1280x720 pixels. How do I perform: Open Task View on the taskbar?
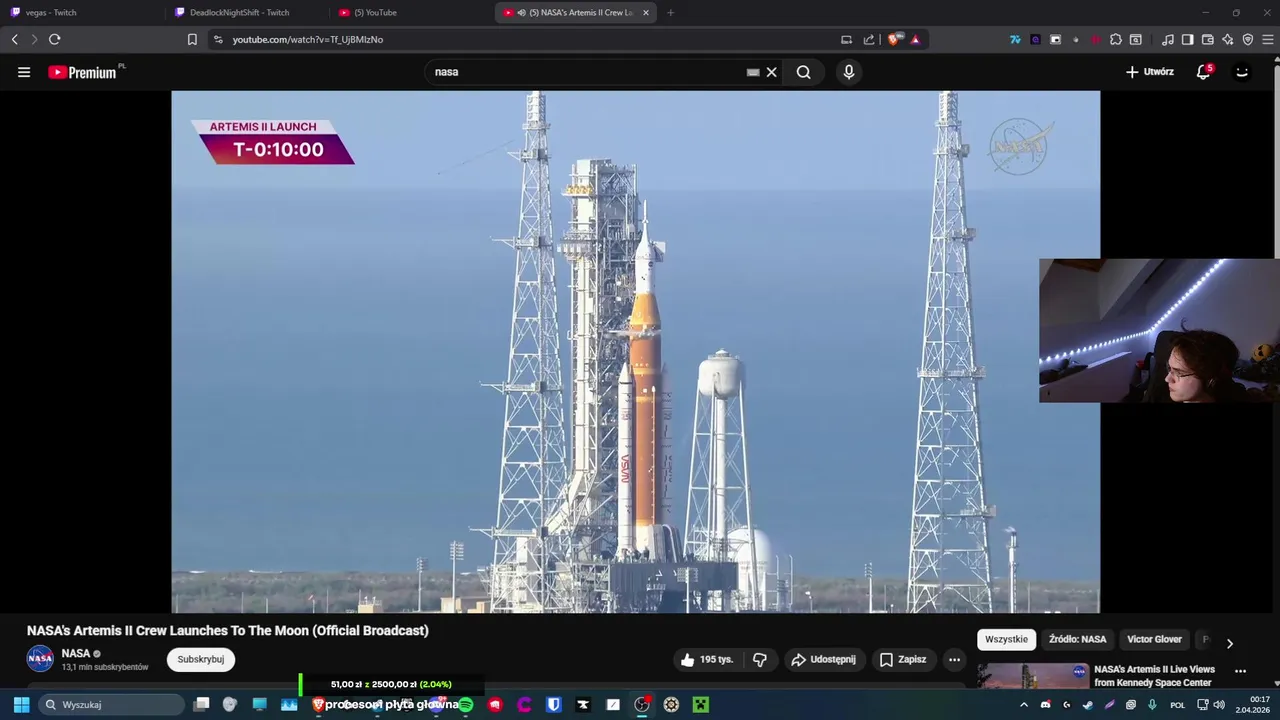(x=201, y=704)
